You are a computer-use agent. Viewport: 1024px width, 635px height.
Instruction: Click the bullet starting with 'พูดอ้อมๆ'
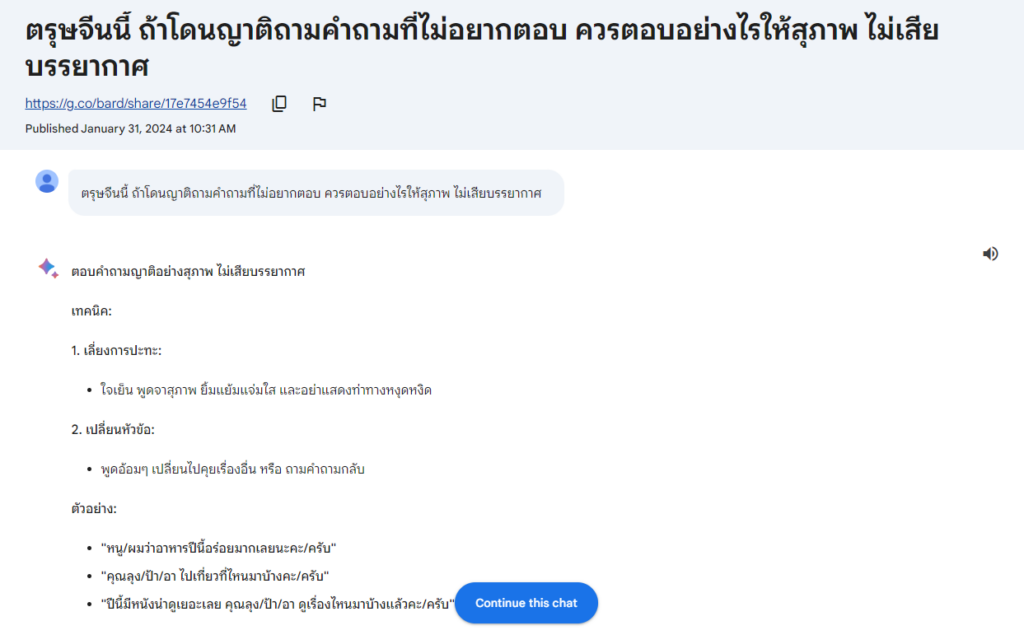tap(233, 469)
